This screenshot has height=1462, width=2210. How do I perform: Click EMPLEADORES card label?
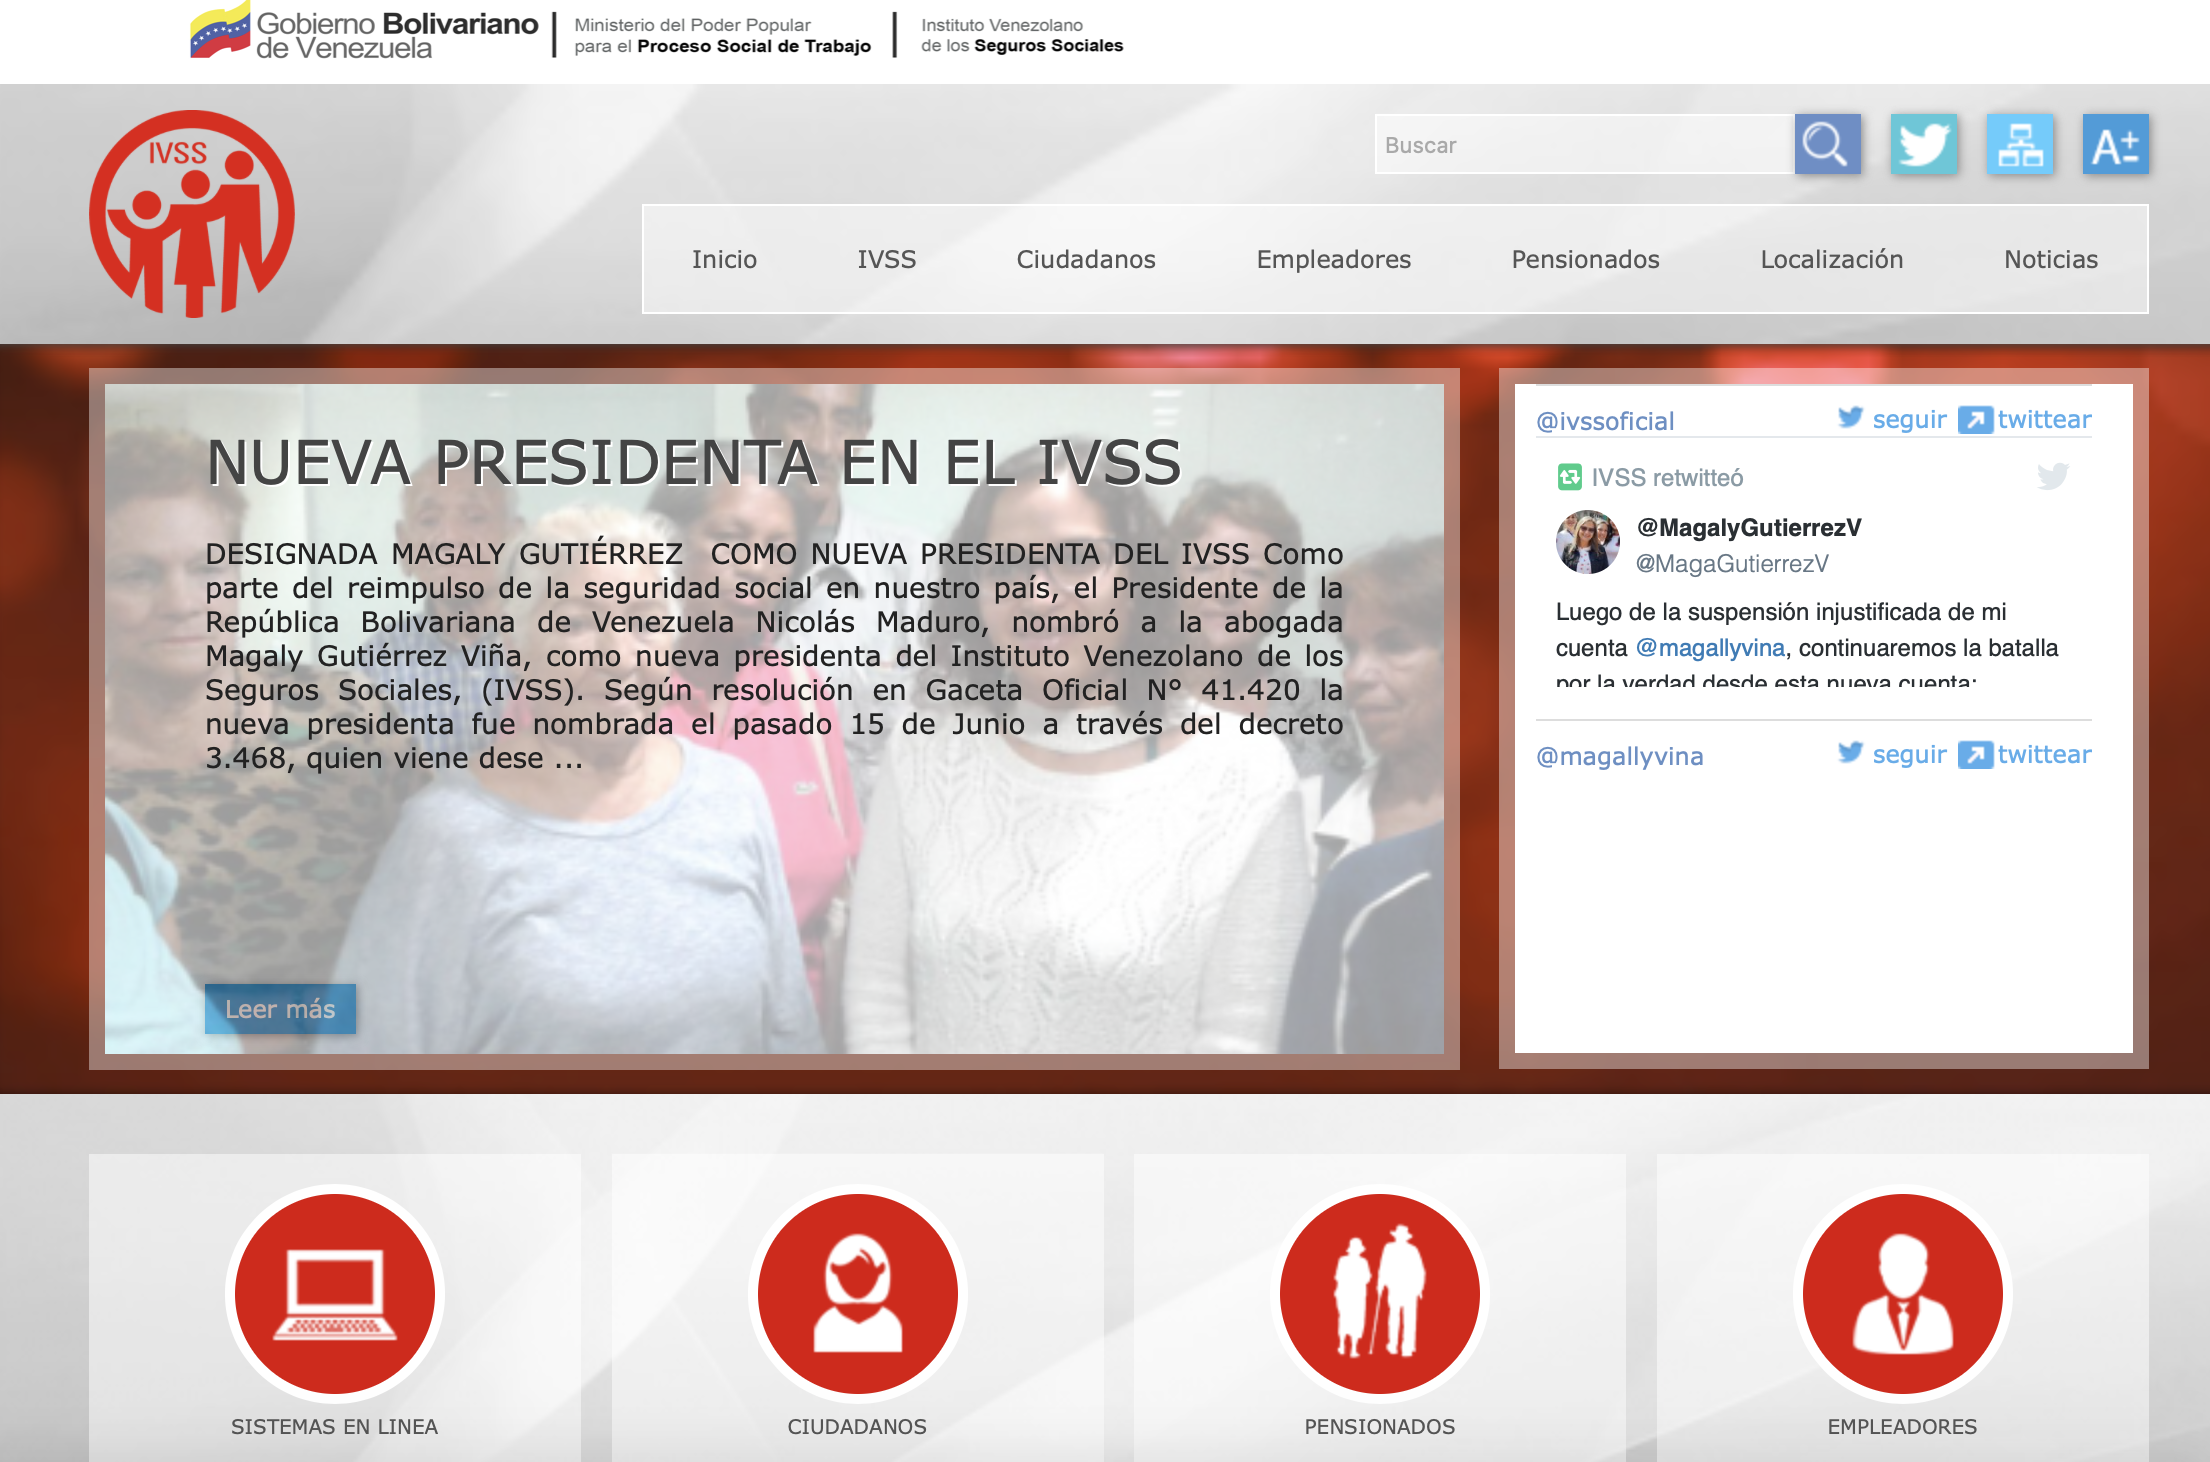pos(1902,1427)
